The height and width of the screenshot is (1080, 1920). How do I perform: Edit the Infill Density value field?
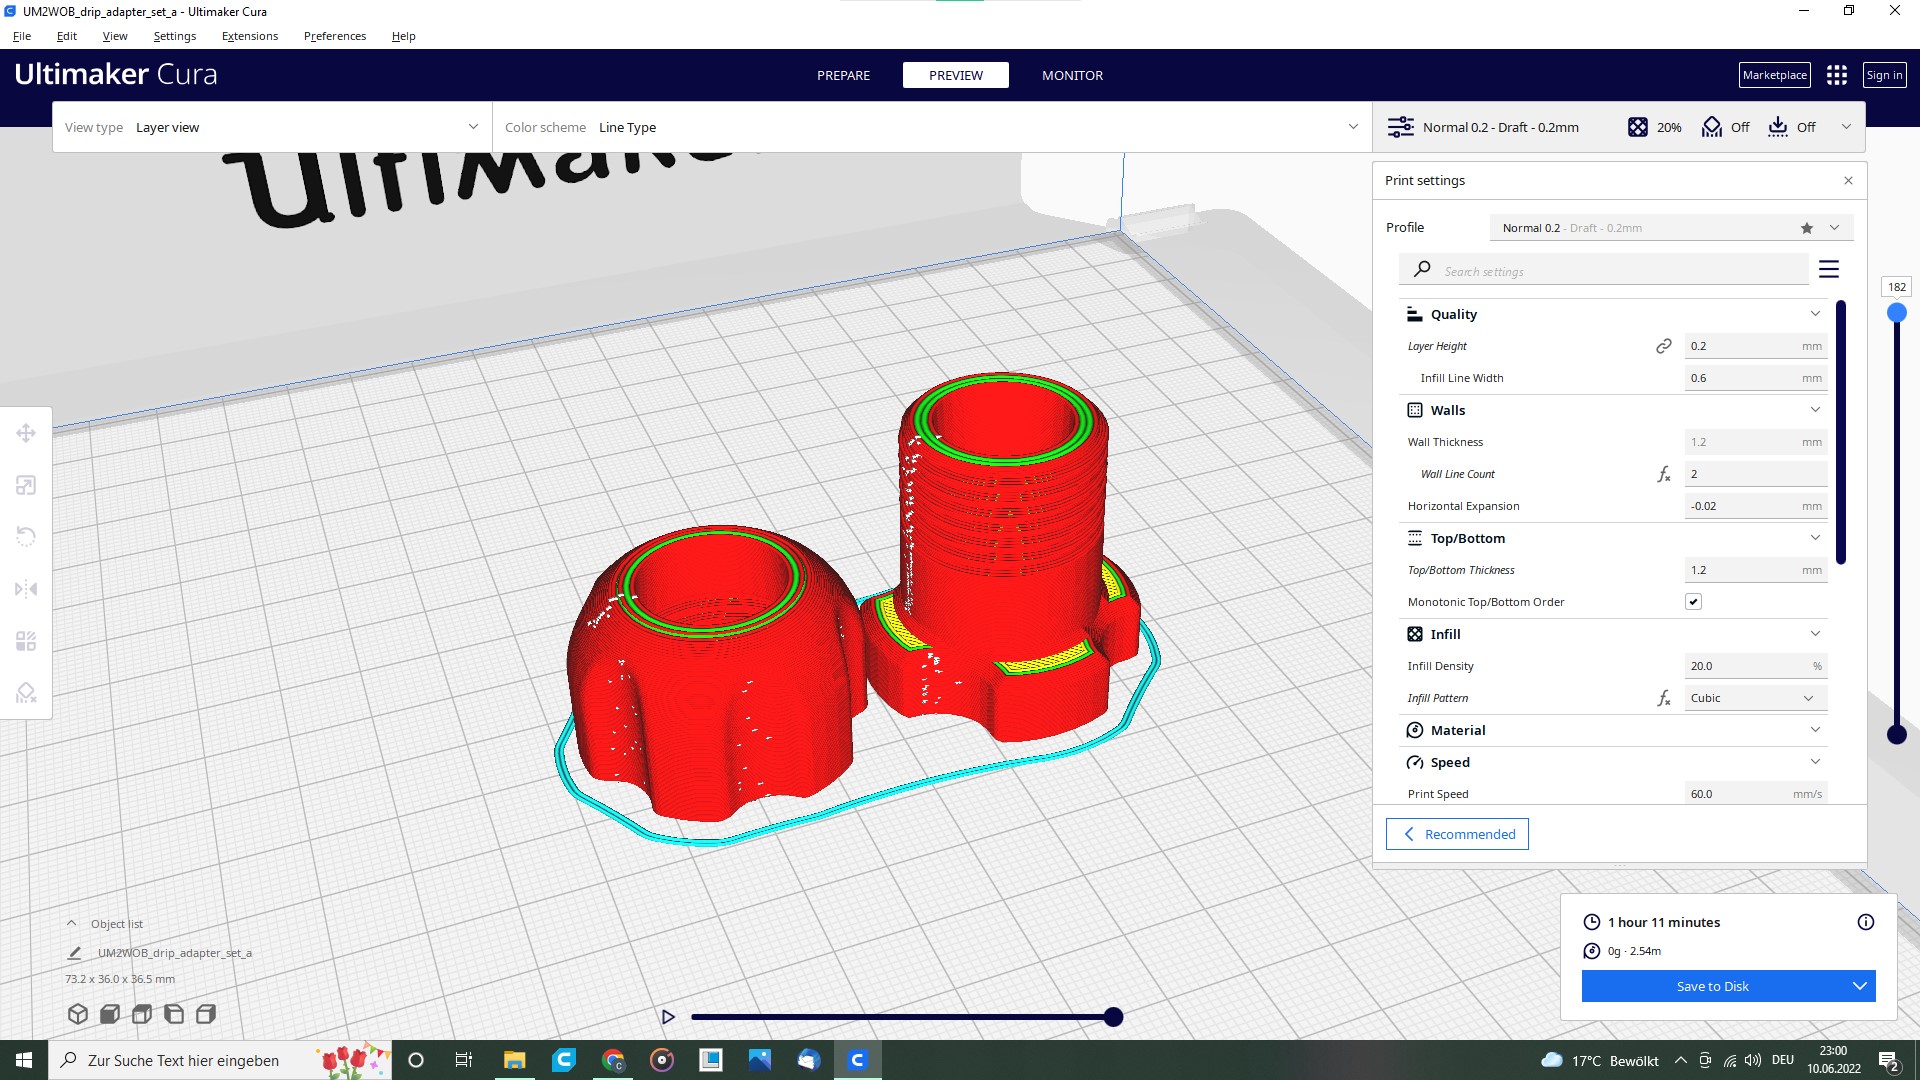point(1756,666)
